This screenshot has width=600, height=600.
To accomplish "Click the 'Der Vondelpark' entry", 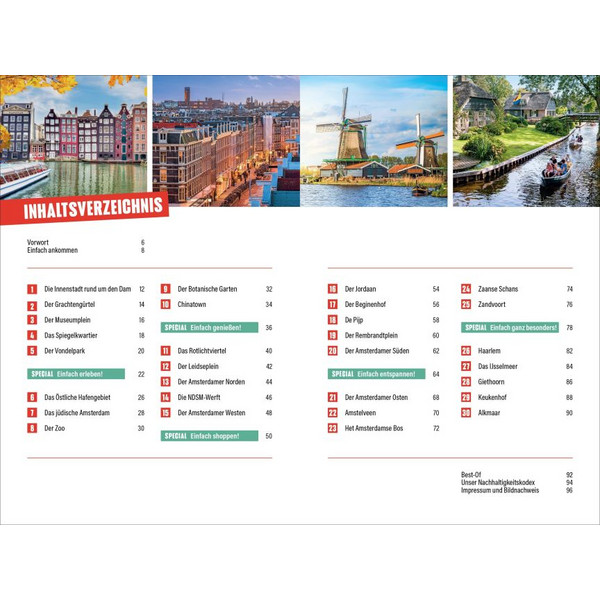I will click(65, 351).
